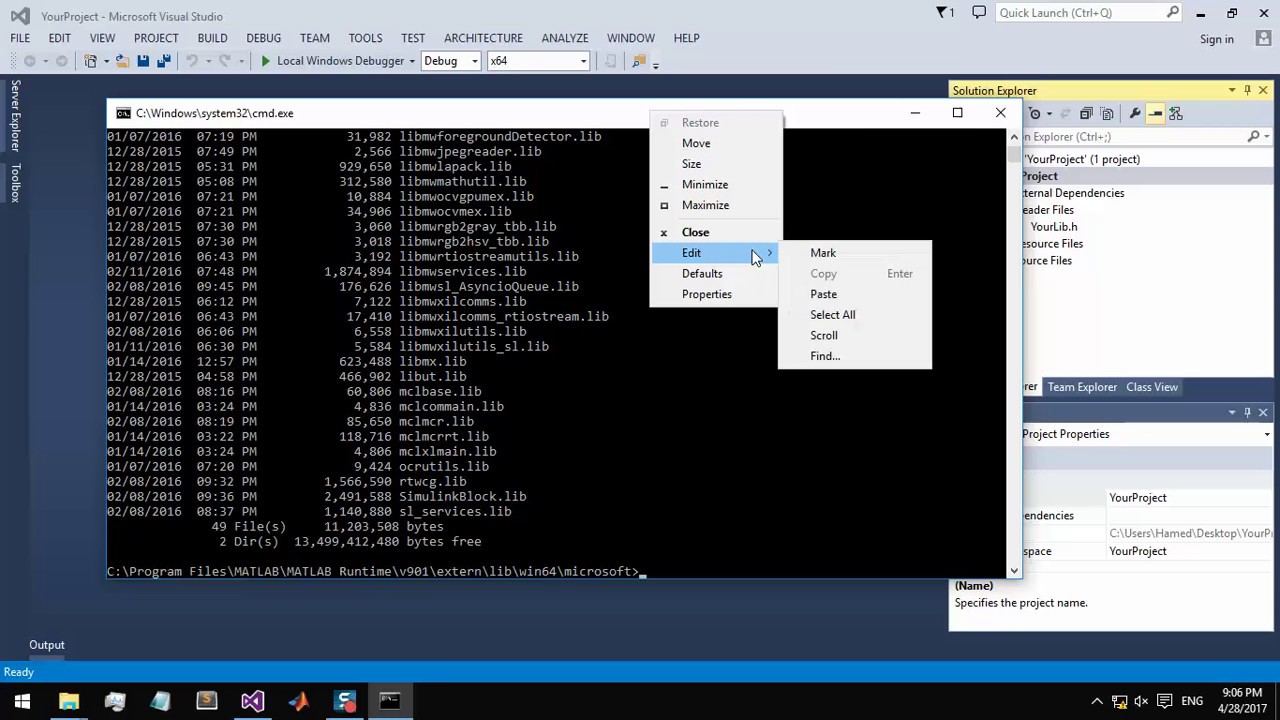Open the x64 platform dropdown

[538, 61]
